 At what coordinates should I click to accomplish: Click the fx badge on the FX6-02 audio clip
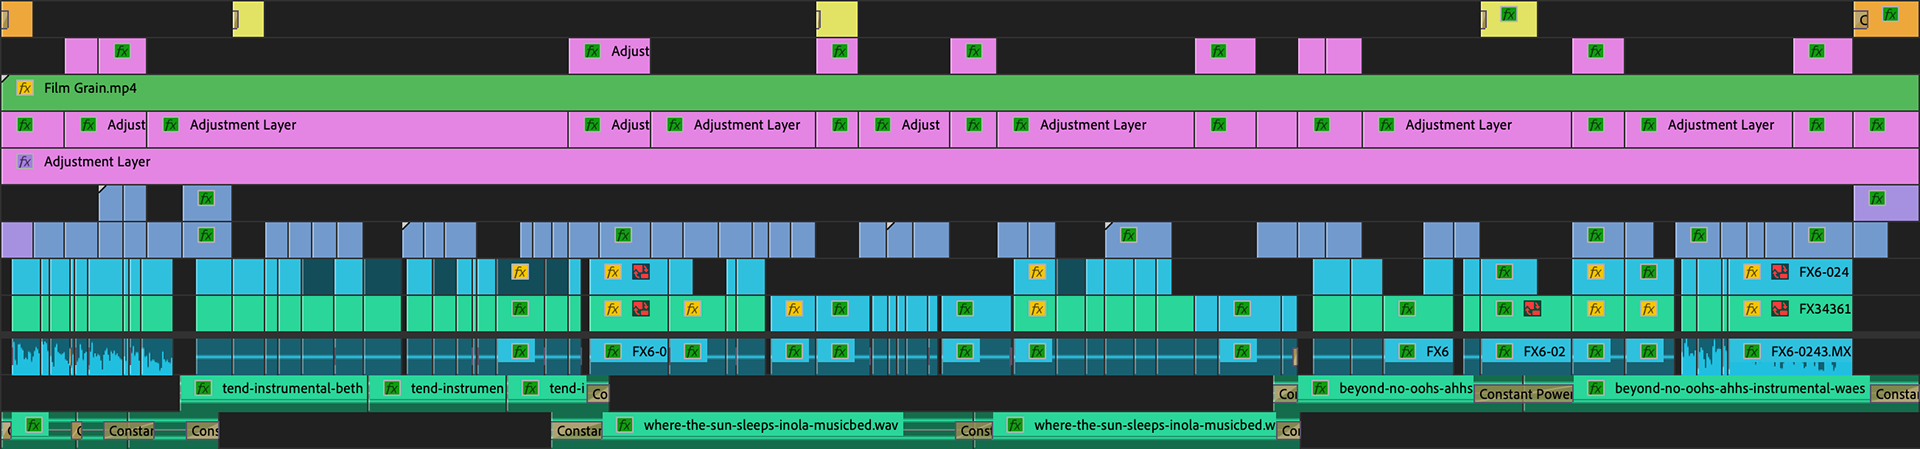[x=1504, y=352]
